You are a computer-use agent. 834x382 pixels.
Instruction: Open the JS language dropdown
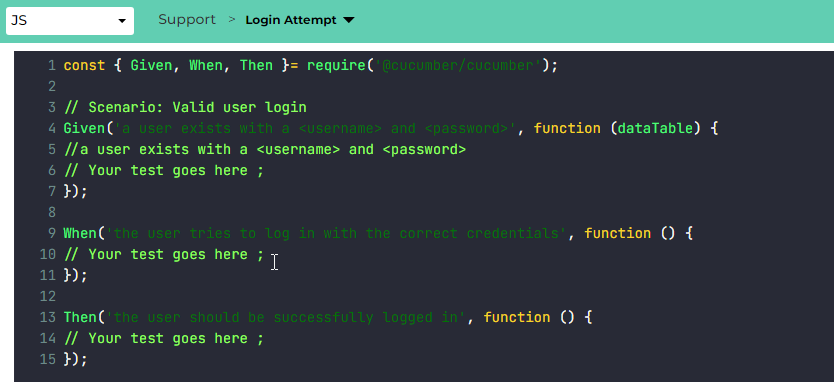click(70, 21)
